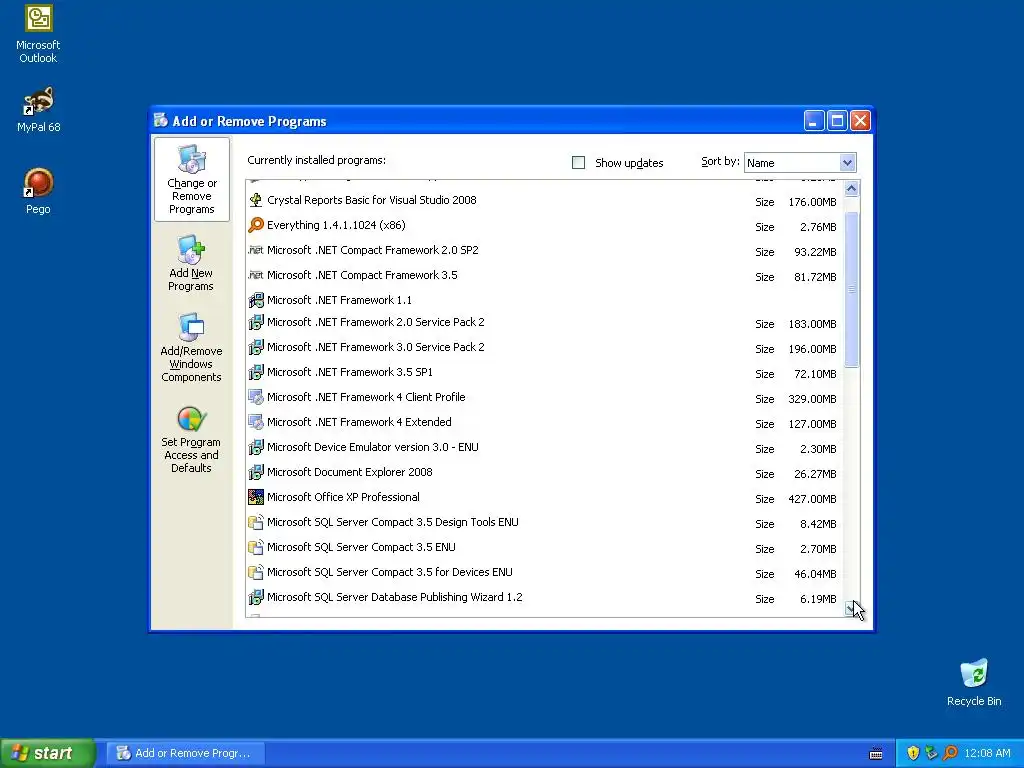Image resolution: width=1024 pixels, height=768 pixels.
Task: Click the .NET Framework 4 Extended icon
Action: [x=256, y=422]
